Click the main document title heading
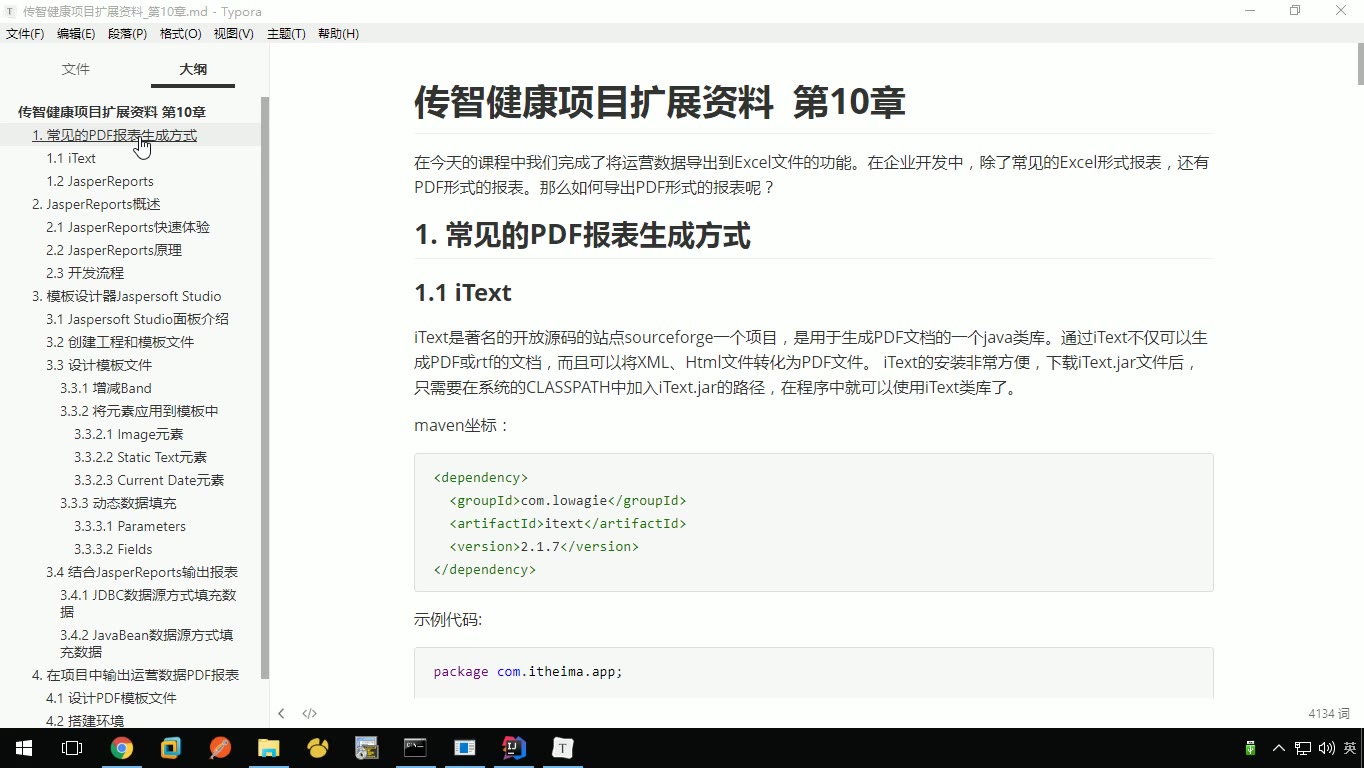 [660, 102]
